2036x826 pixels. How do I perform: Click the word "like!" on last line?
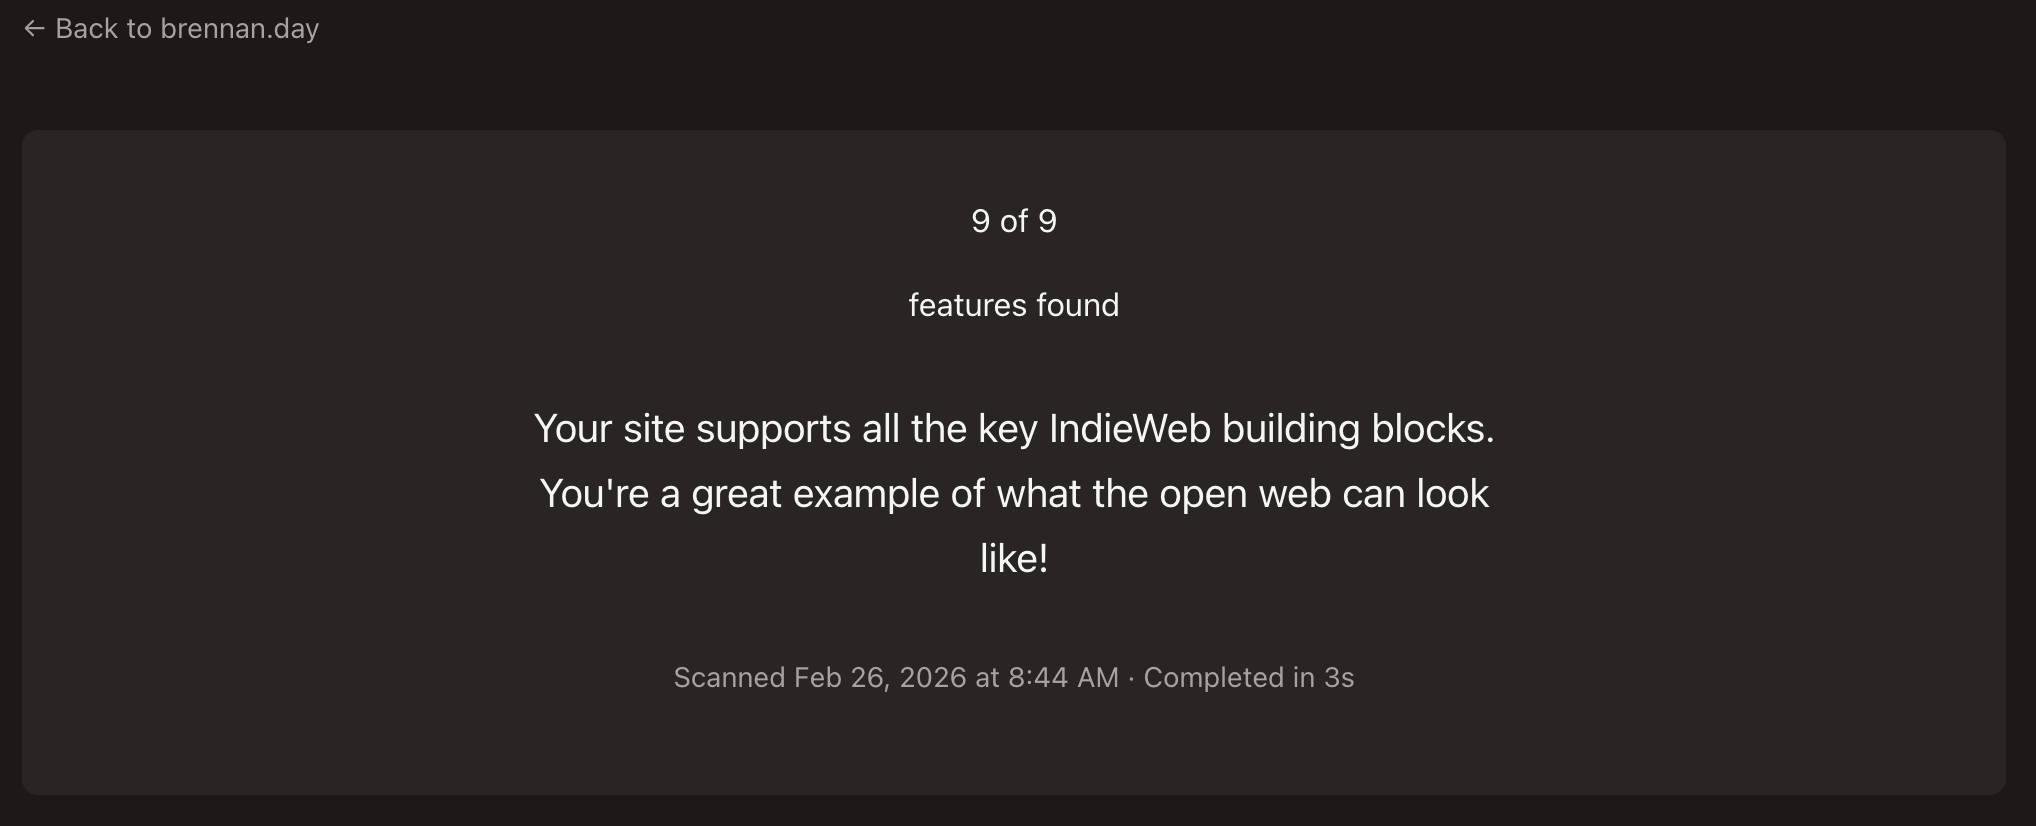(1013, 559)
